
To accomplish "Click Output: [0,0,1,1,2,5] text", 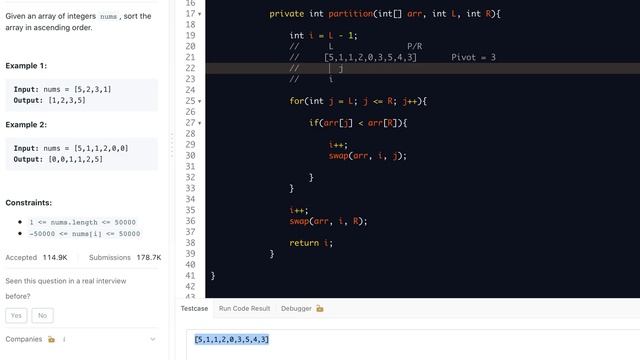I will click(x=58, y=160).
